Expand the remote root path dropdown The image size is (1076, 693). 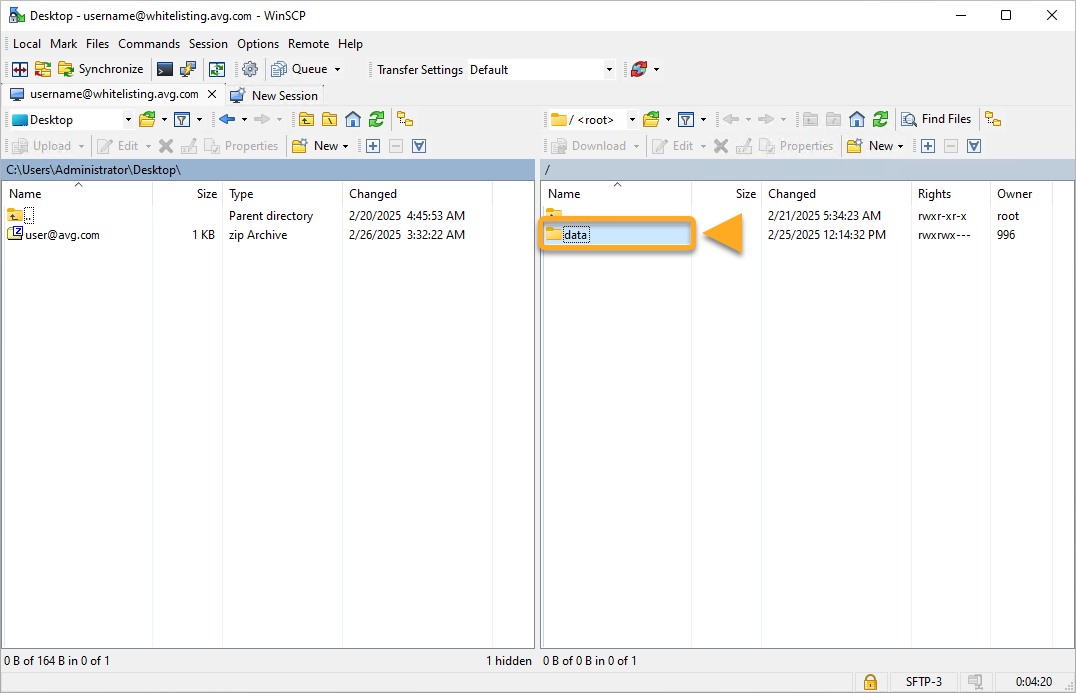click(x=632, y=120)
